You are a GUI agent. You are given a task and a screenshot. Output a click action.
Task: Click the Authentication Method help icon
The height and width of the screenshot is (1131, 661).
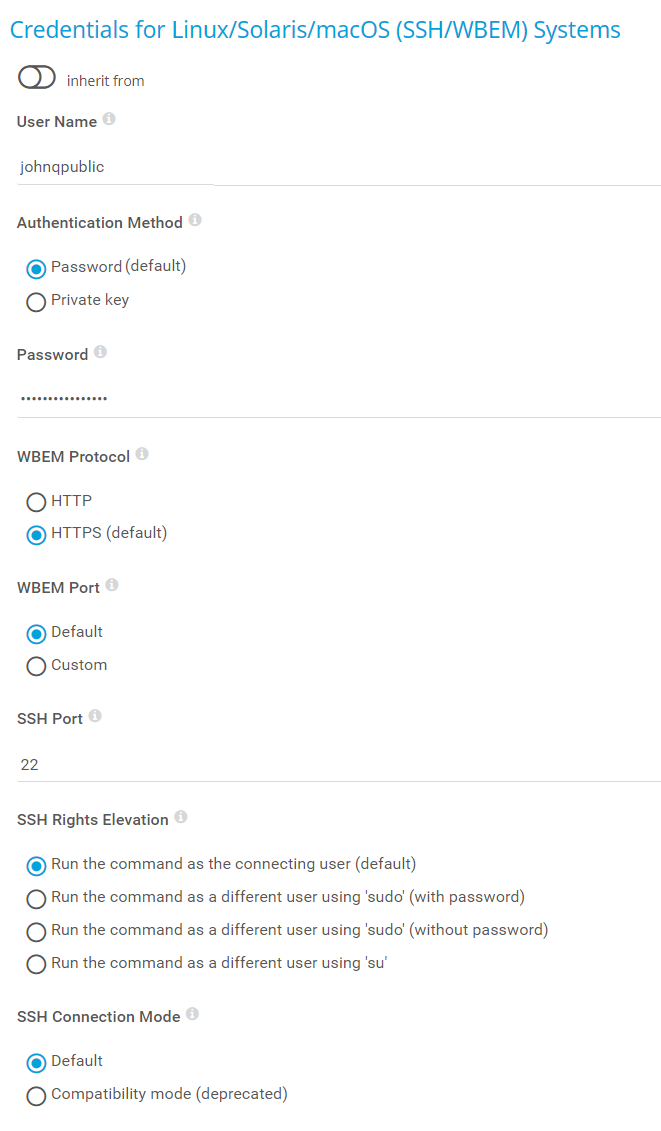pyautogui.click(x=195, y=220)
